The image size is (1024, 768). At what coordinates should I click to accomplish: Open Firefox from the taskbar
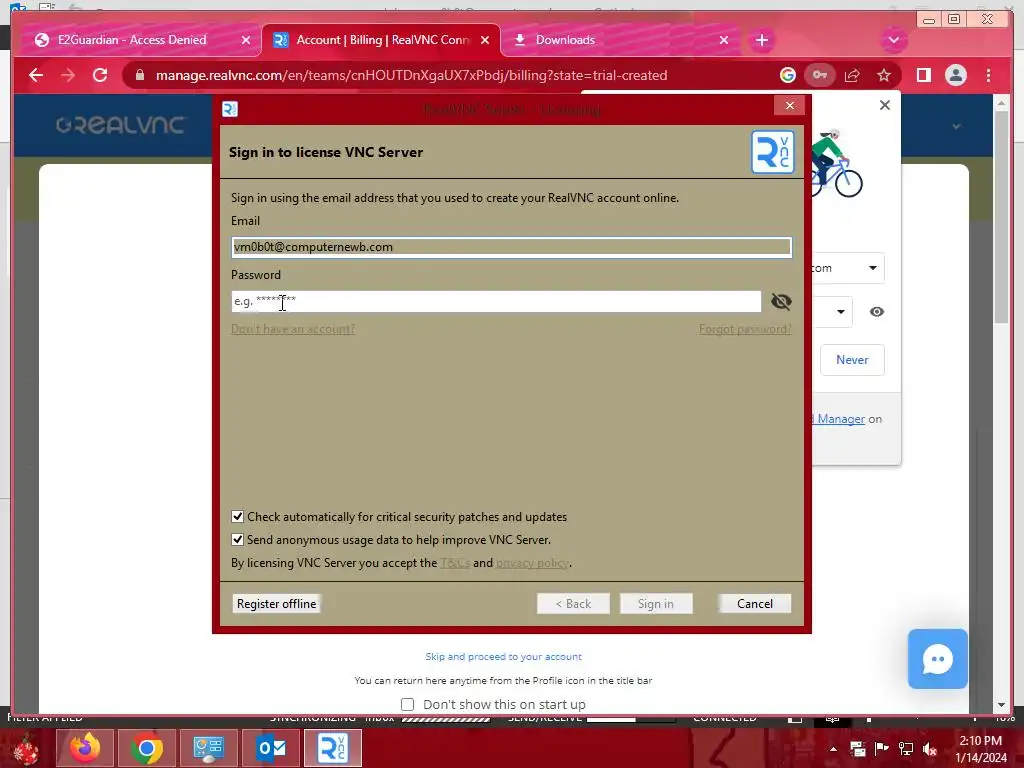click(86, 748)
